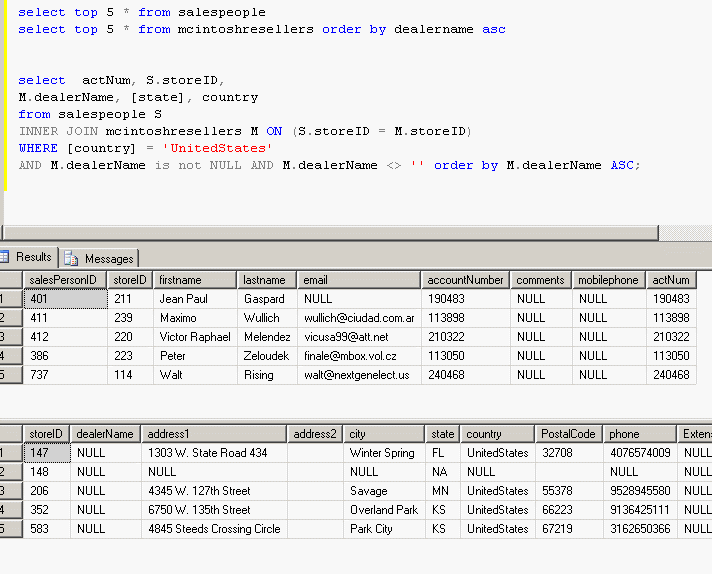Click lastname cell Zeloudek

pos(267,356)
